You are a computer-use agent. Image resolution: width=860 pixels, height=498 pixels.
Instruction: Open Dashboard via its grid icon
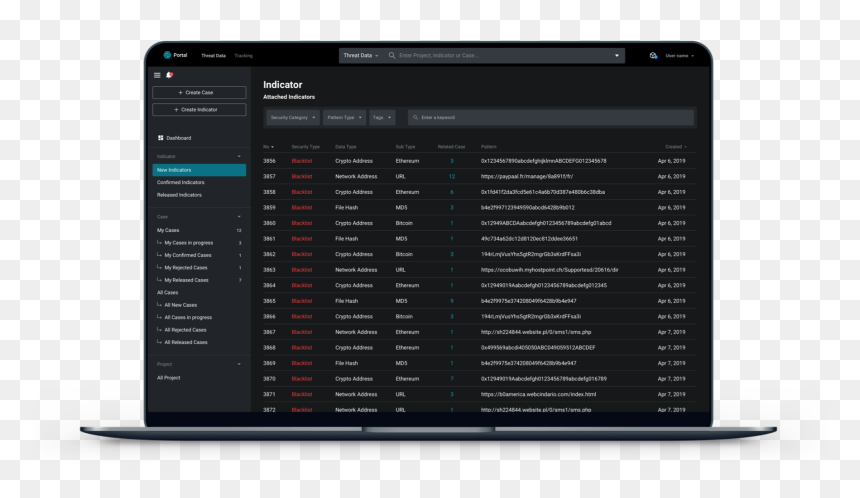point(160,138)
